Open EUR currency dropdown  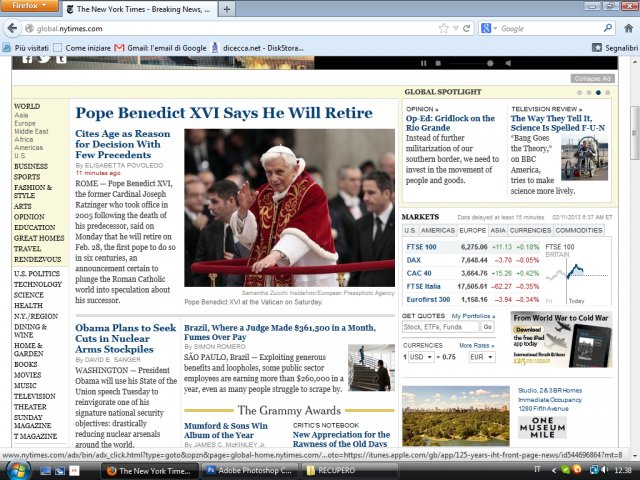(x=482, y=357)
